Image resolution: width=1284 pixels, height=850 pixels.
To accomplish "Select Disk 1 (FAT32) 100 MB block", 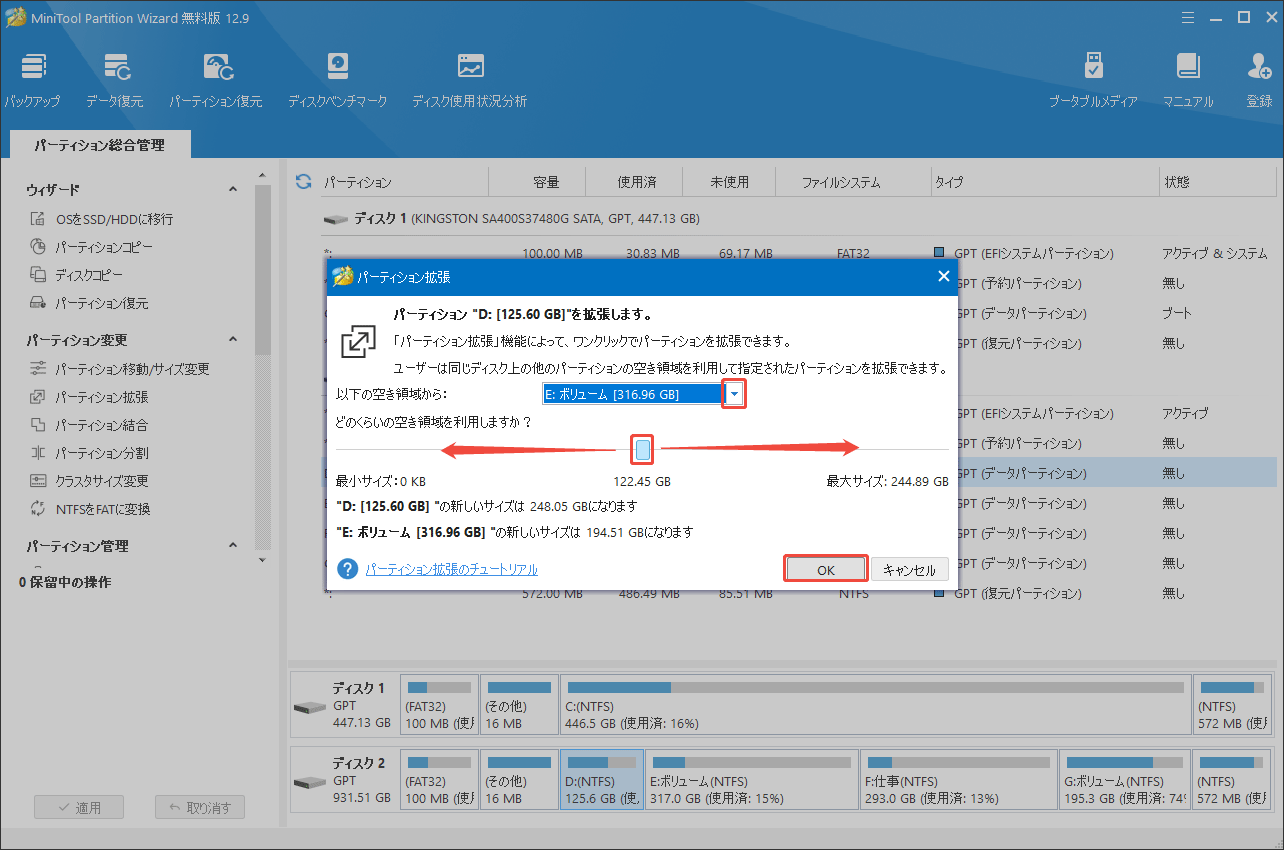I will (x=438, y=705).
